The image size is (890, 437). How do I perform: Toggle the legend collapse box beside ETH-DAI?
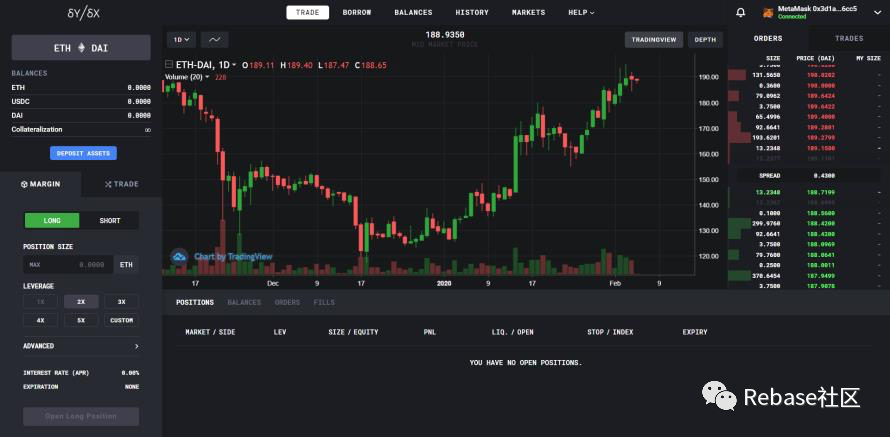169,65
